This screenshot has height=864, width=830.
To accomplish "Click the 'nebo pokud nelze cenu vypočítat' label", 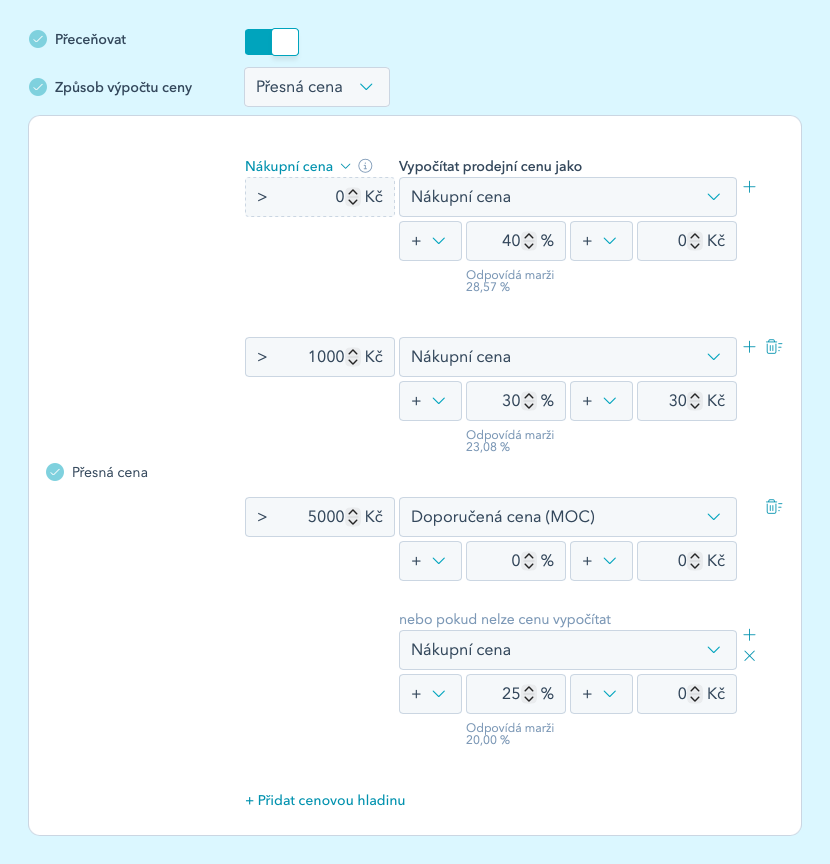I will (505, 619).
